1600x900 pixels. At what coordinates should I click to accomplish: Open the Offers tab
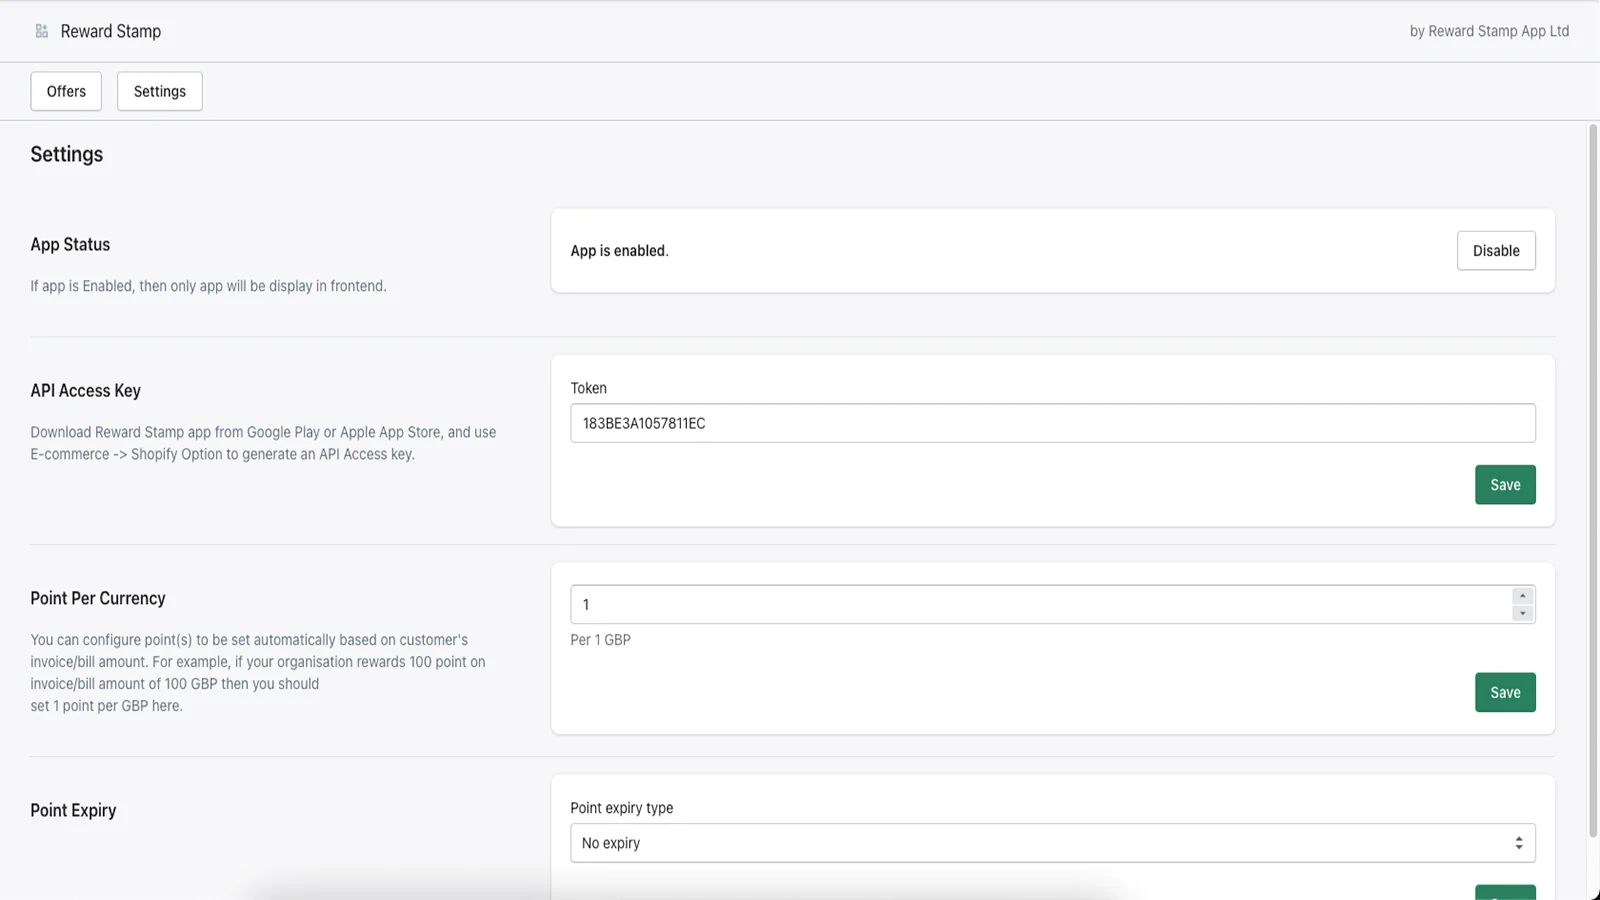66,91
